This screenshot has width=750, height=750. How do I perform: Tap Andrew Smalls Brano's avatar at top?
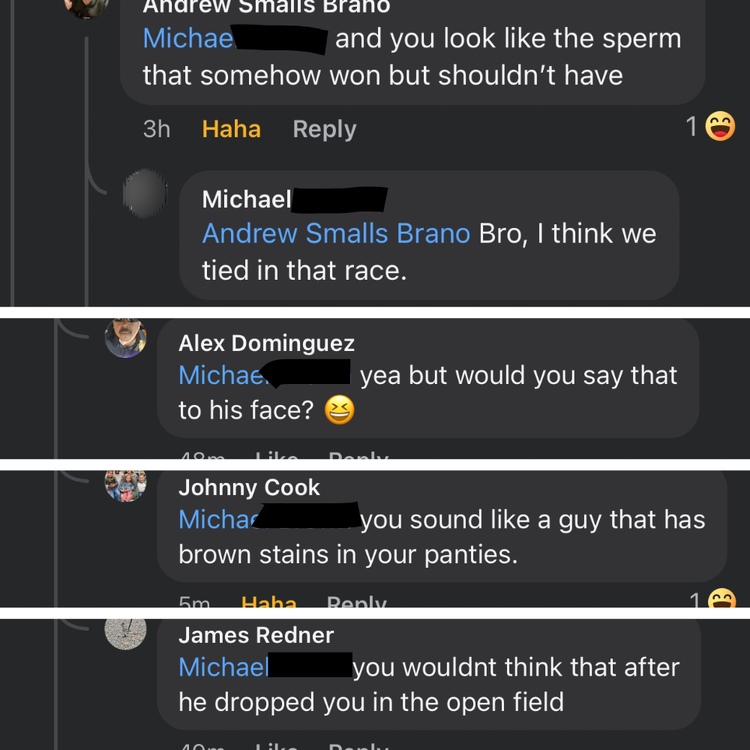click(87, 6)
